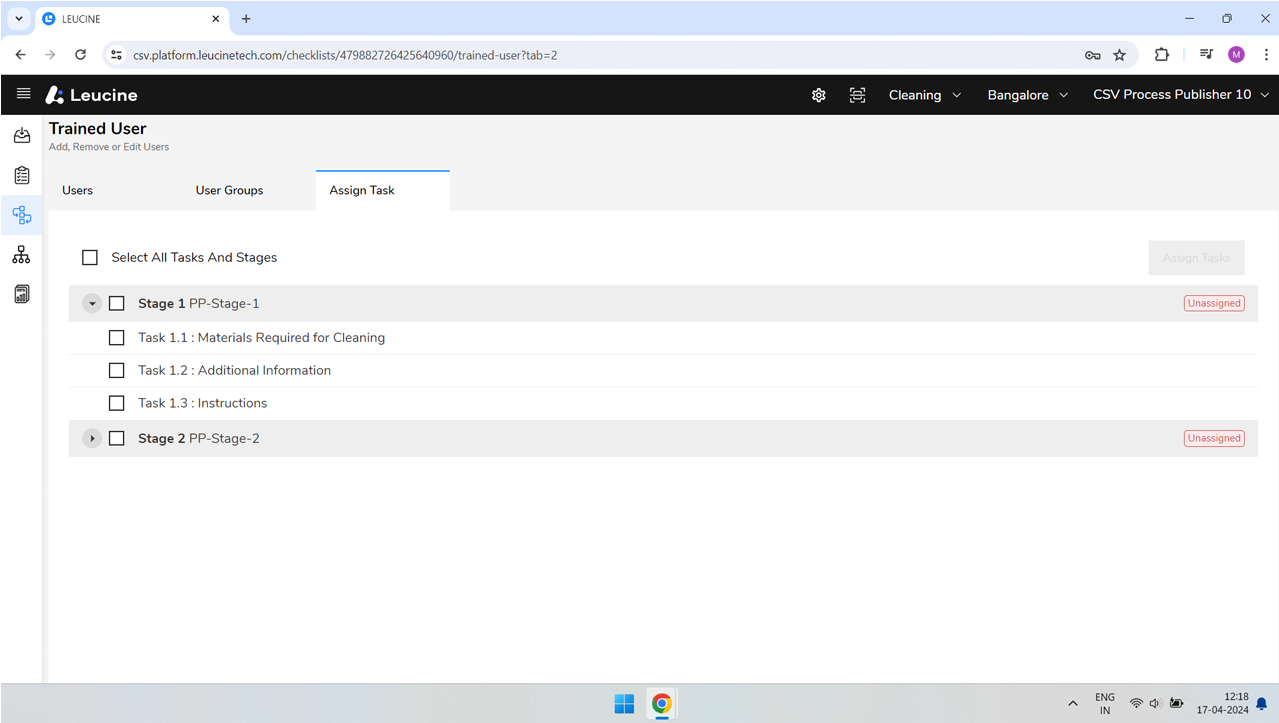Open the Wi-Fi network tray icon

click(x=1136, y=704)
